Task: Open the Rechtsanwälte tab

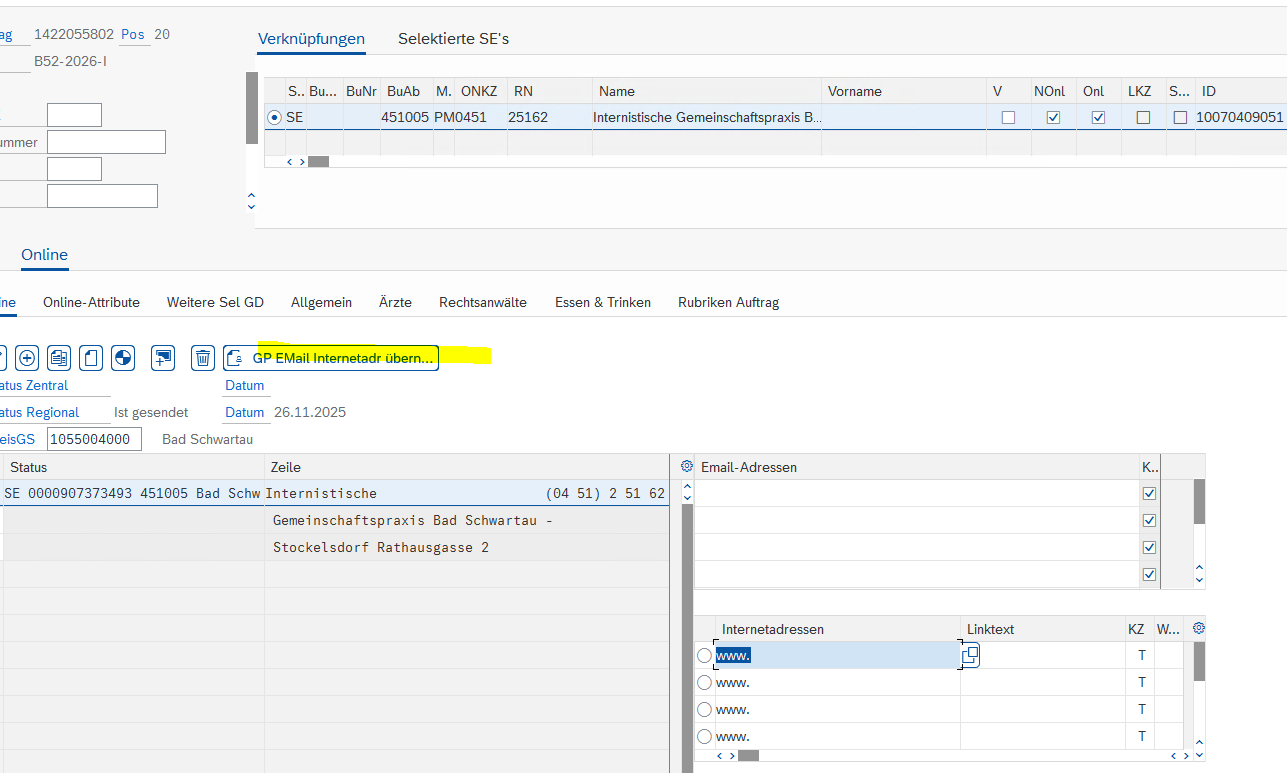Action: pyautogui.click(x=483, y=302)
